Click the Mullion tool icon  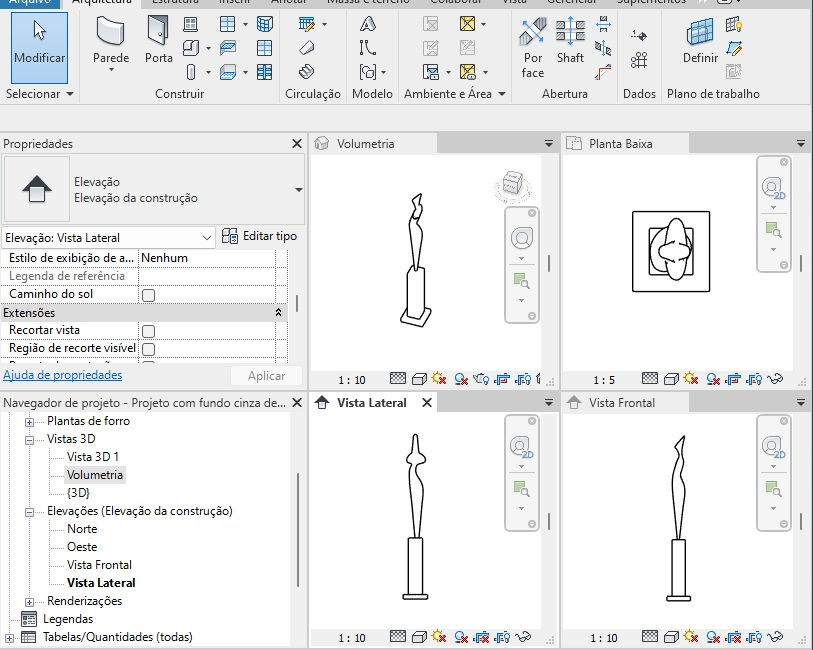point(264,72)
